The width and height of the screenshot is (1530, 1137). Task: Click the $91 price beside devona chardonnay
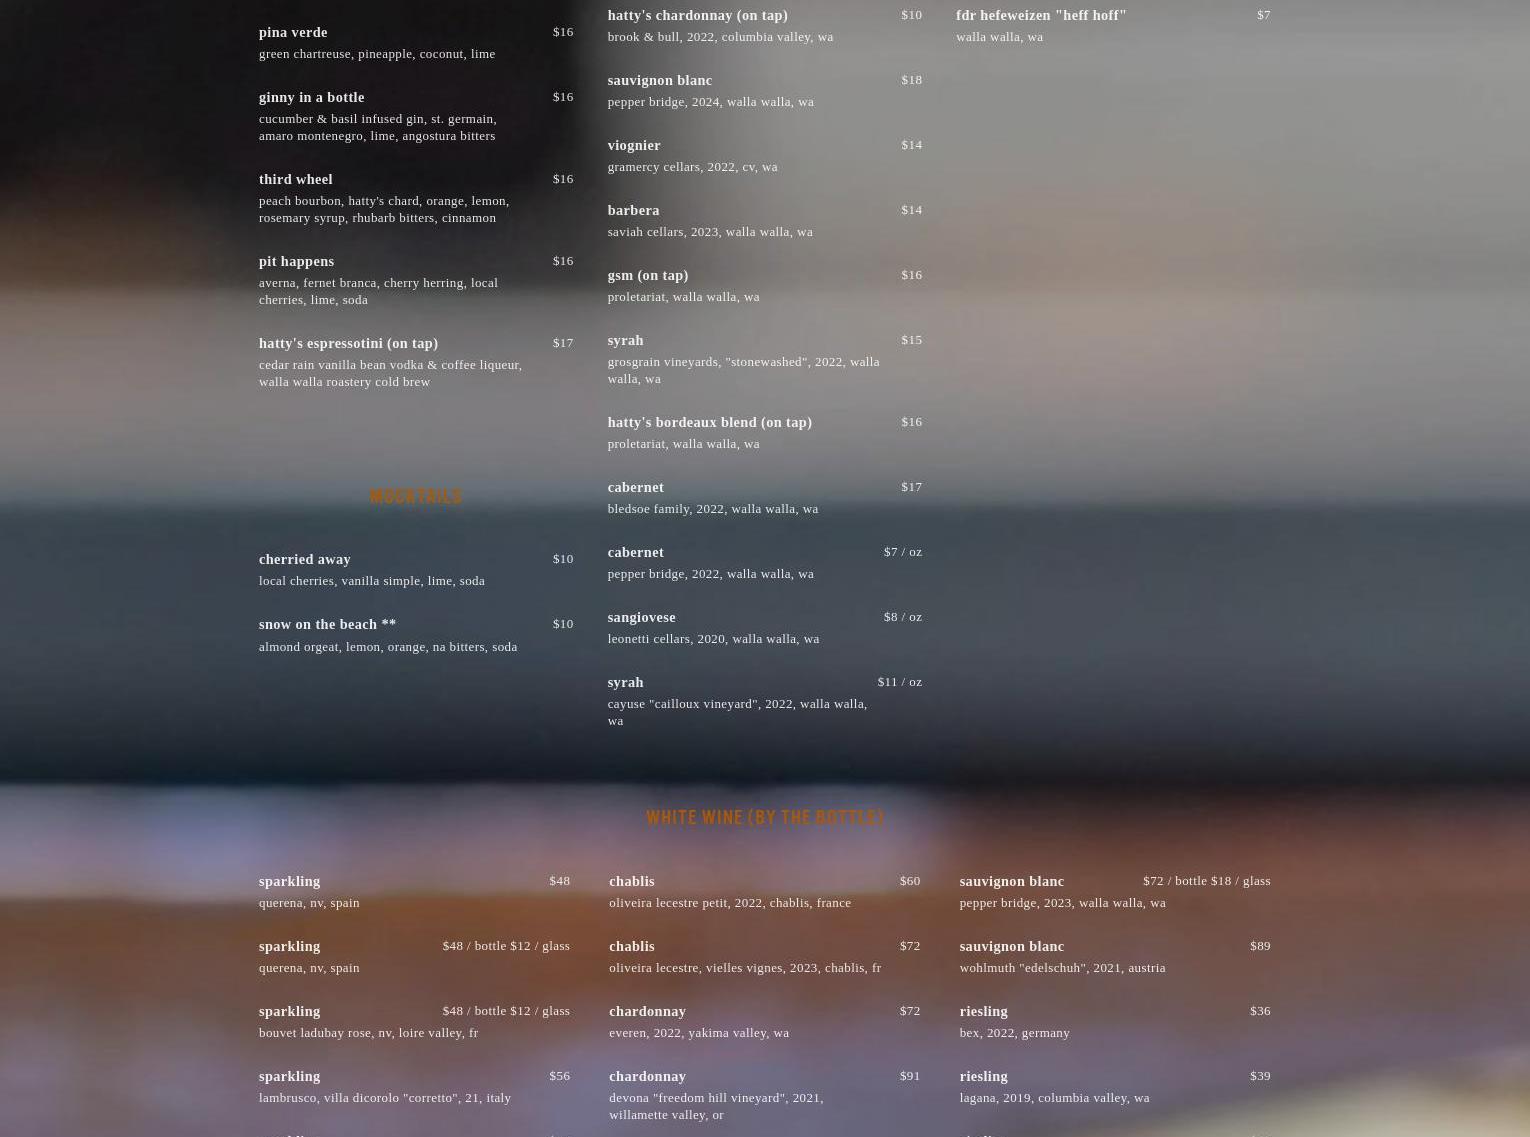tap(910, 1075)
